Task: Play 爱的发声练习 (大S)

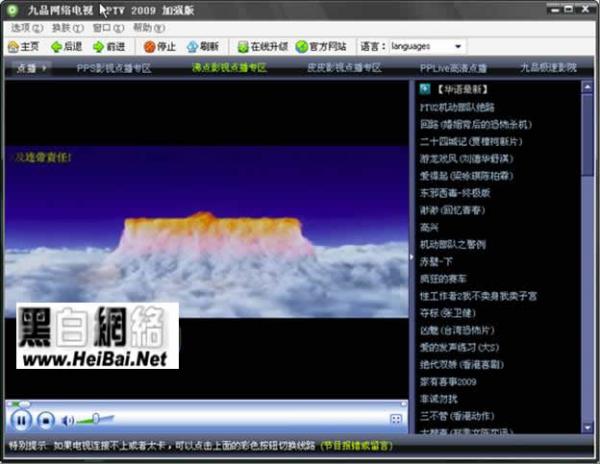Action: tap(459, 348)
